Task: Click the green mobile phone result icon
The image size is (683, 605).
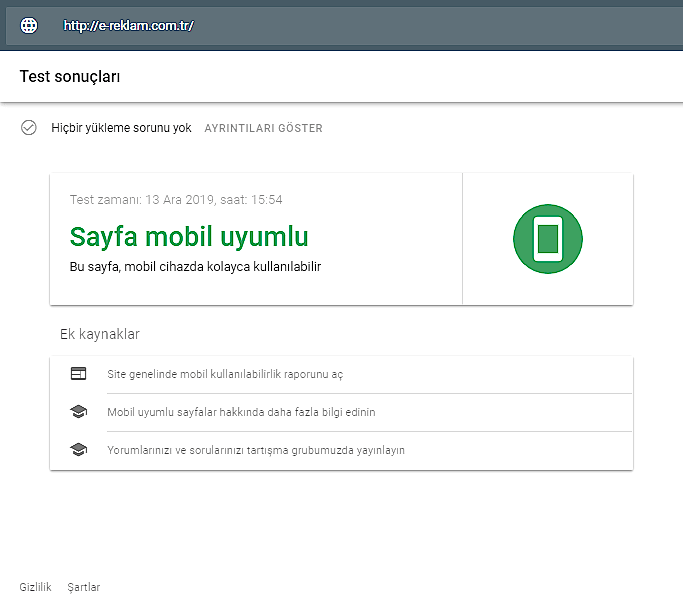Action: coord(547,239)
